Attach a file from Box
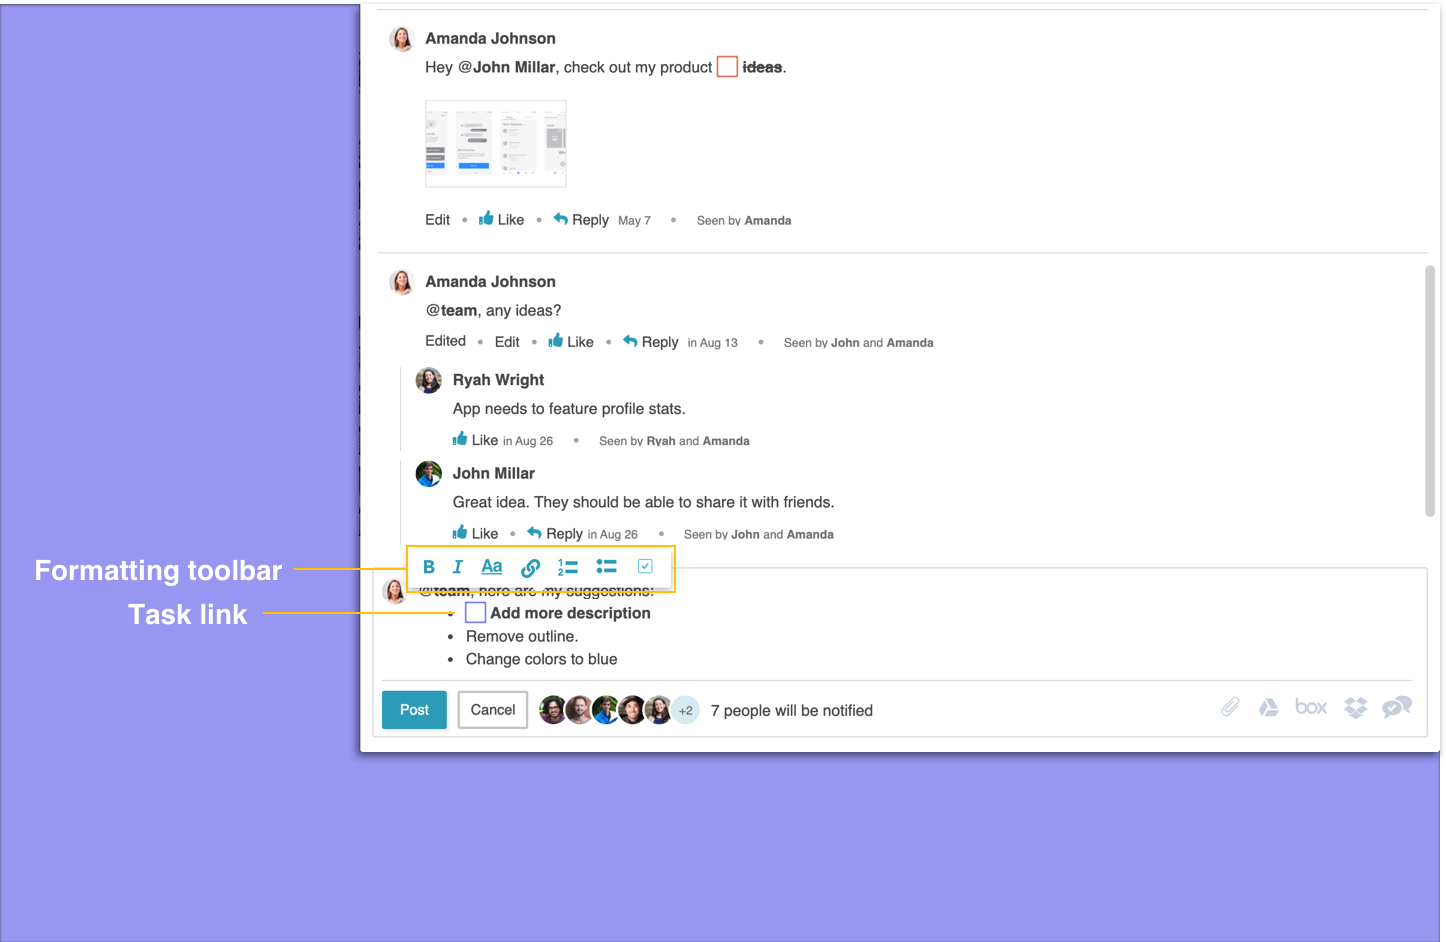 tap(1311, 707)
